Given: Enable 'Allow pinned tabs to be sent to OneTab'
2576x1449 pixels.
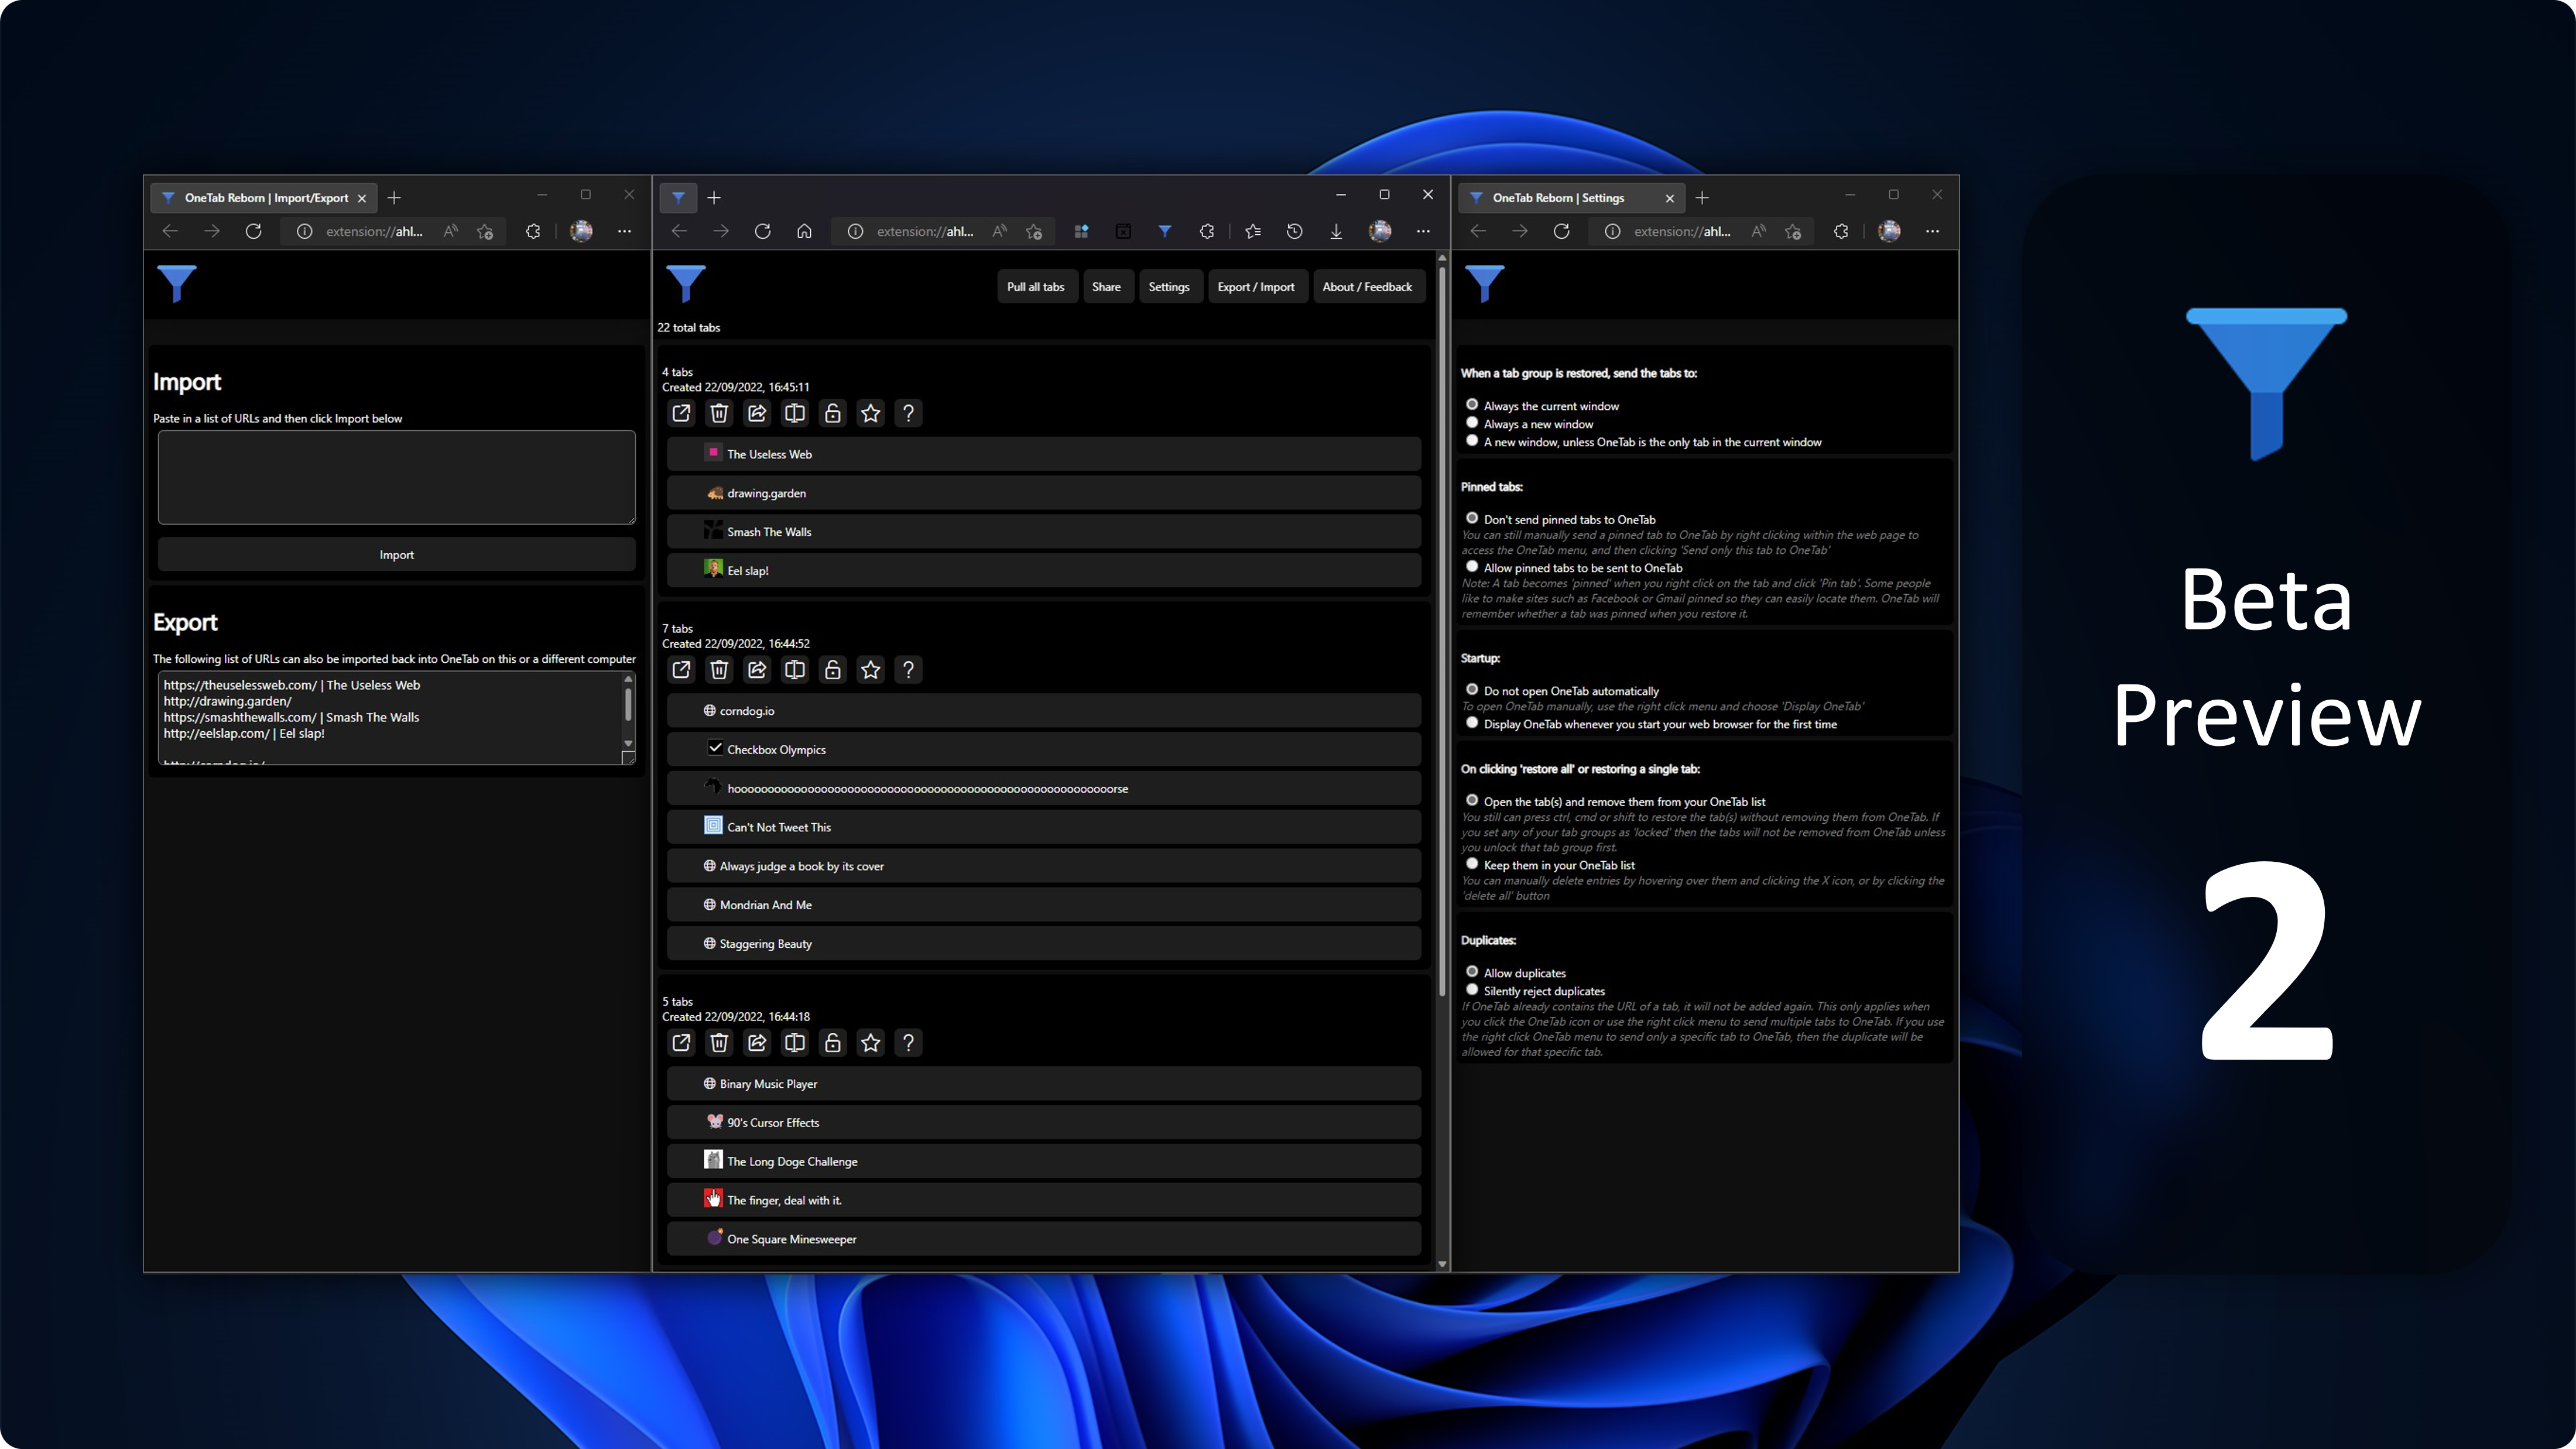Looking at the screenshot, I should pos(1472,567).
